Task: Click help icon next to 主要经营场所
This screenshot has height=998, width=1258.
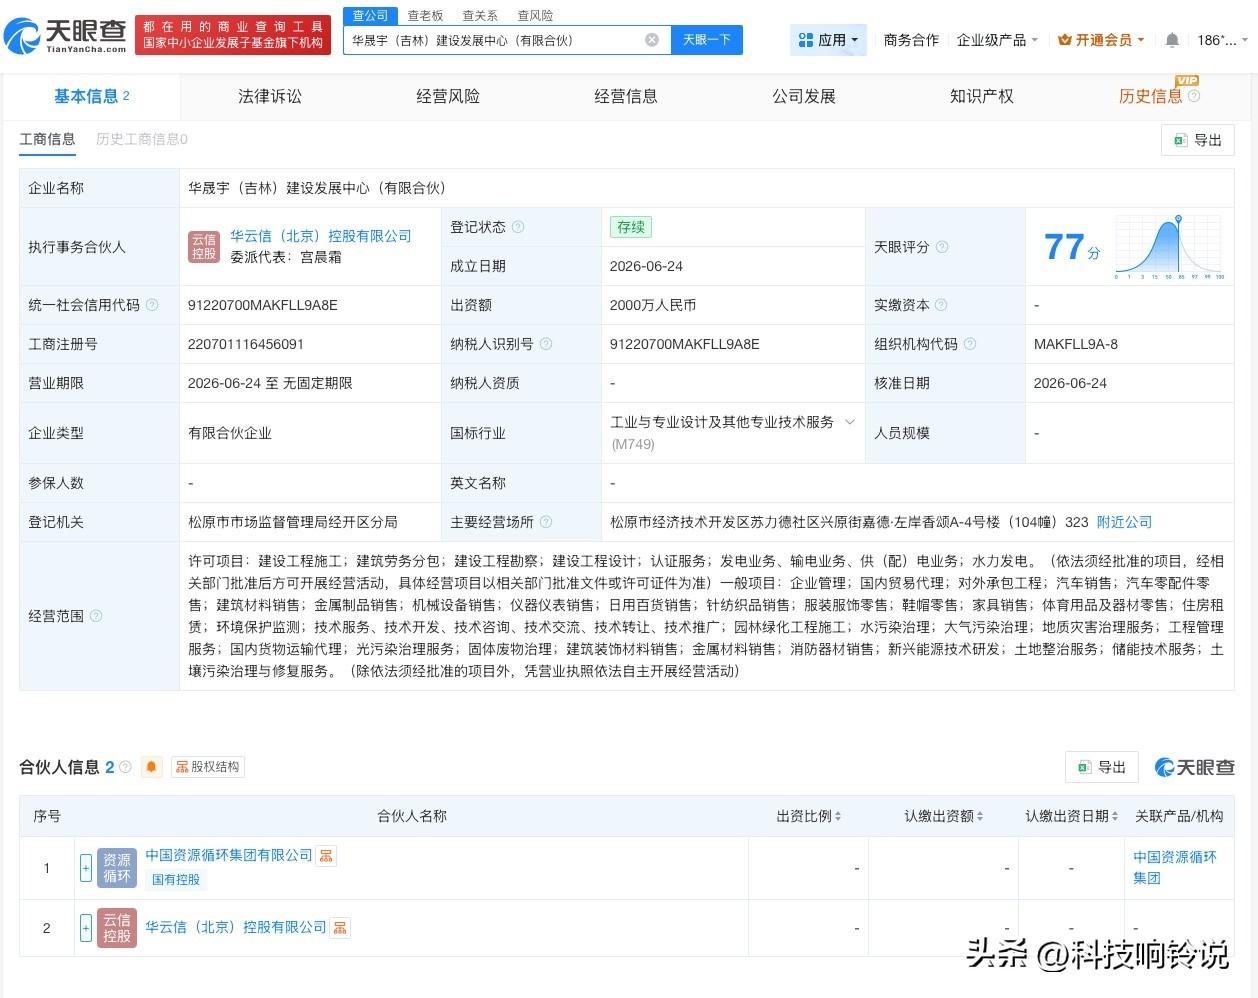Action: pos(546,522)
